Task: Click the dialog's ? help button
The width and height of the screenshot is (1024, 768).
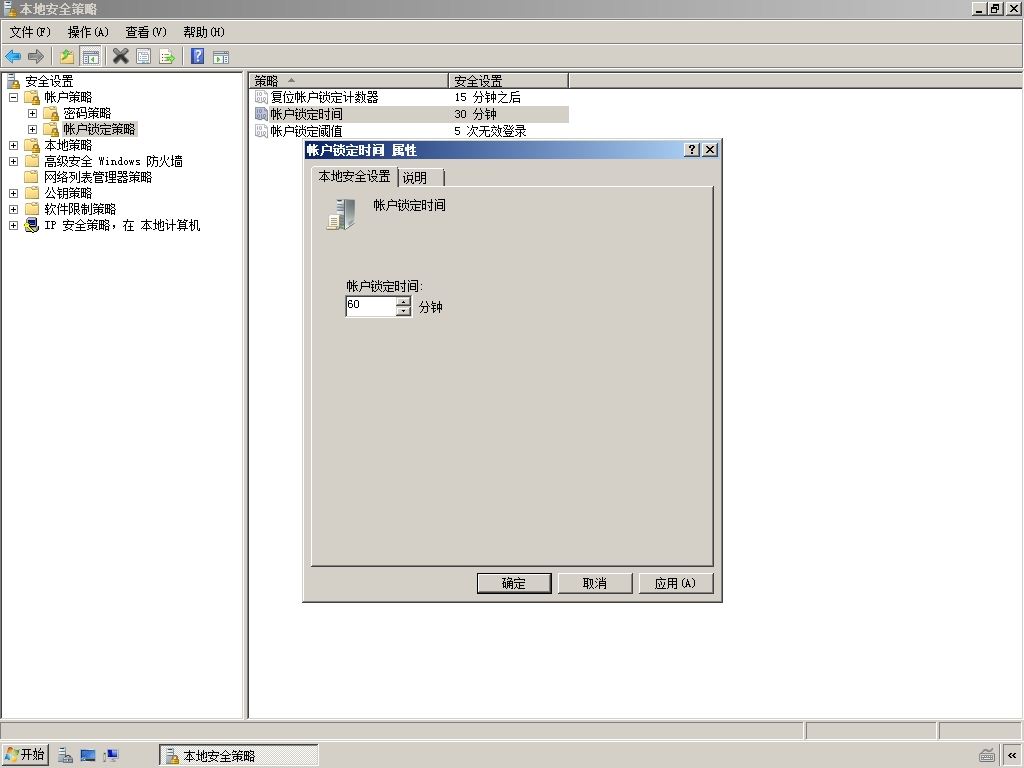Action: pyautogui.click(x=692, y=150)
